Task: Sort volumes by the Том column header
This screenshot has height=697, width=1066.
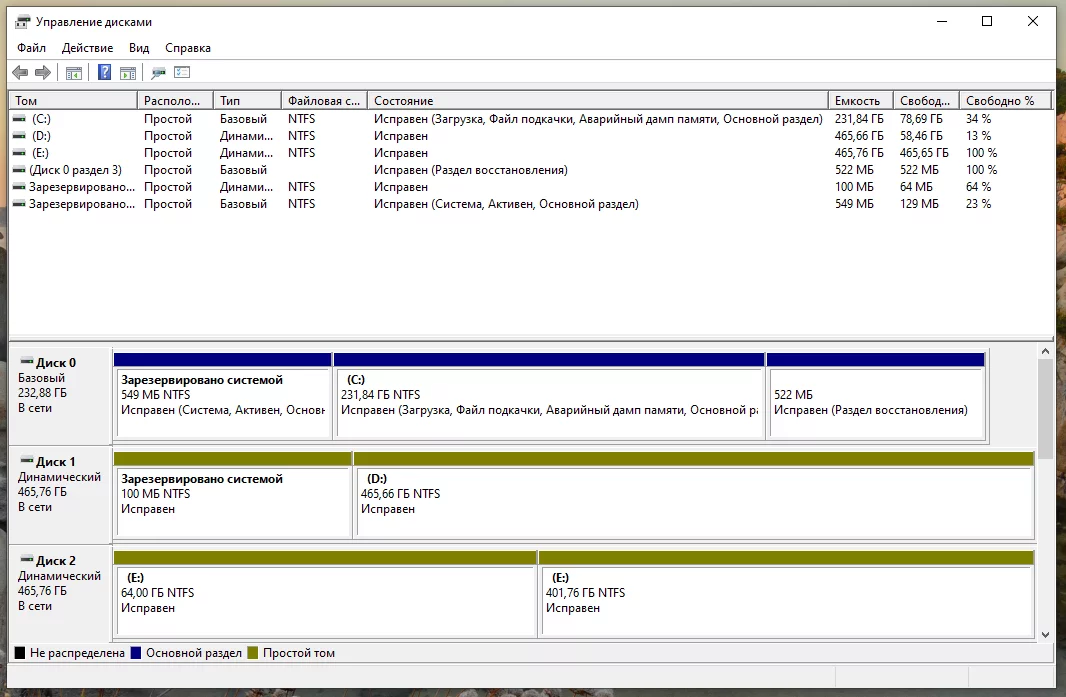Action: click(72, 101)
